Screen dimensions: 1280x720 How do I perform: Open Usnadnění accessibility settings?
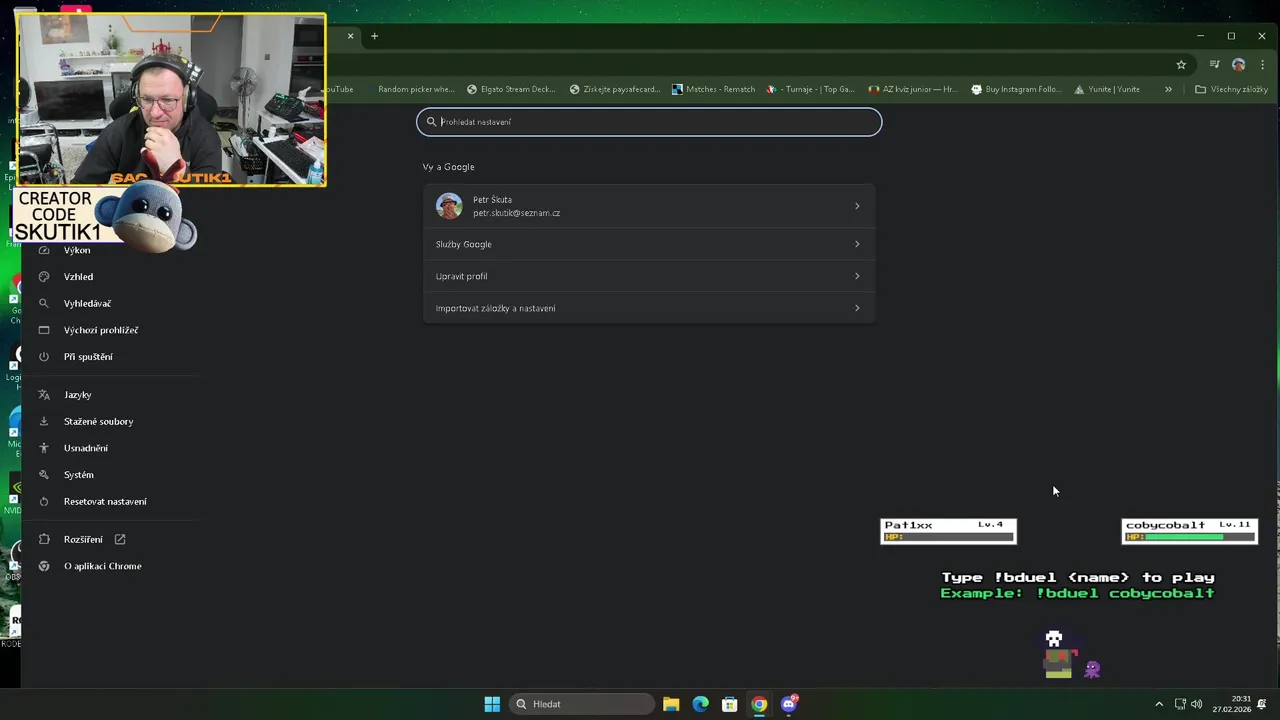click(85, 448)
